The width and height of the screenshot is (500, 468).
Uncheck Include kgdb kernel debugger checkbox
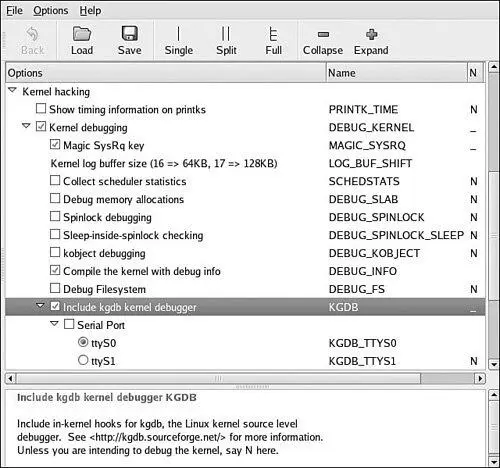click(55, 306)
